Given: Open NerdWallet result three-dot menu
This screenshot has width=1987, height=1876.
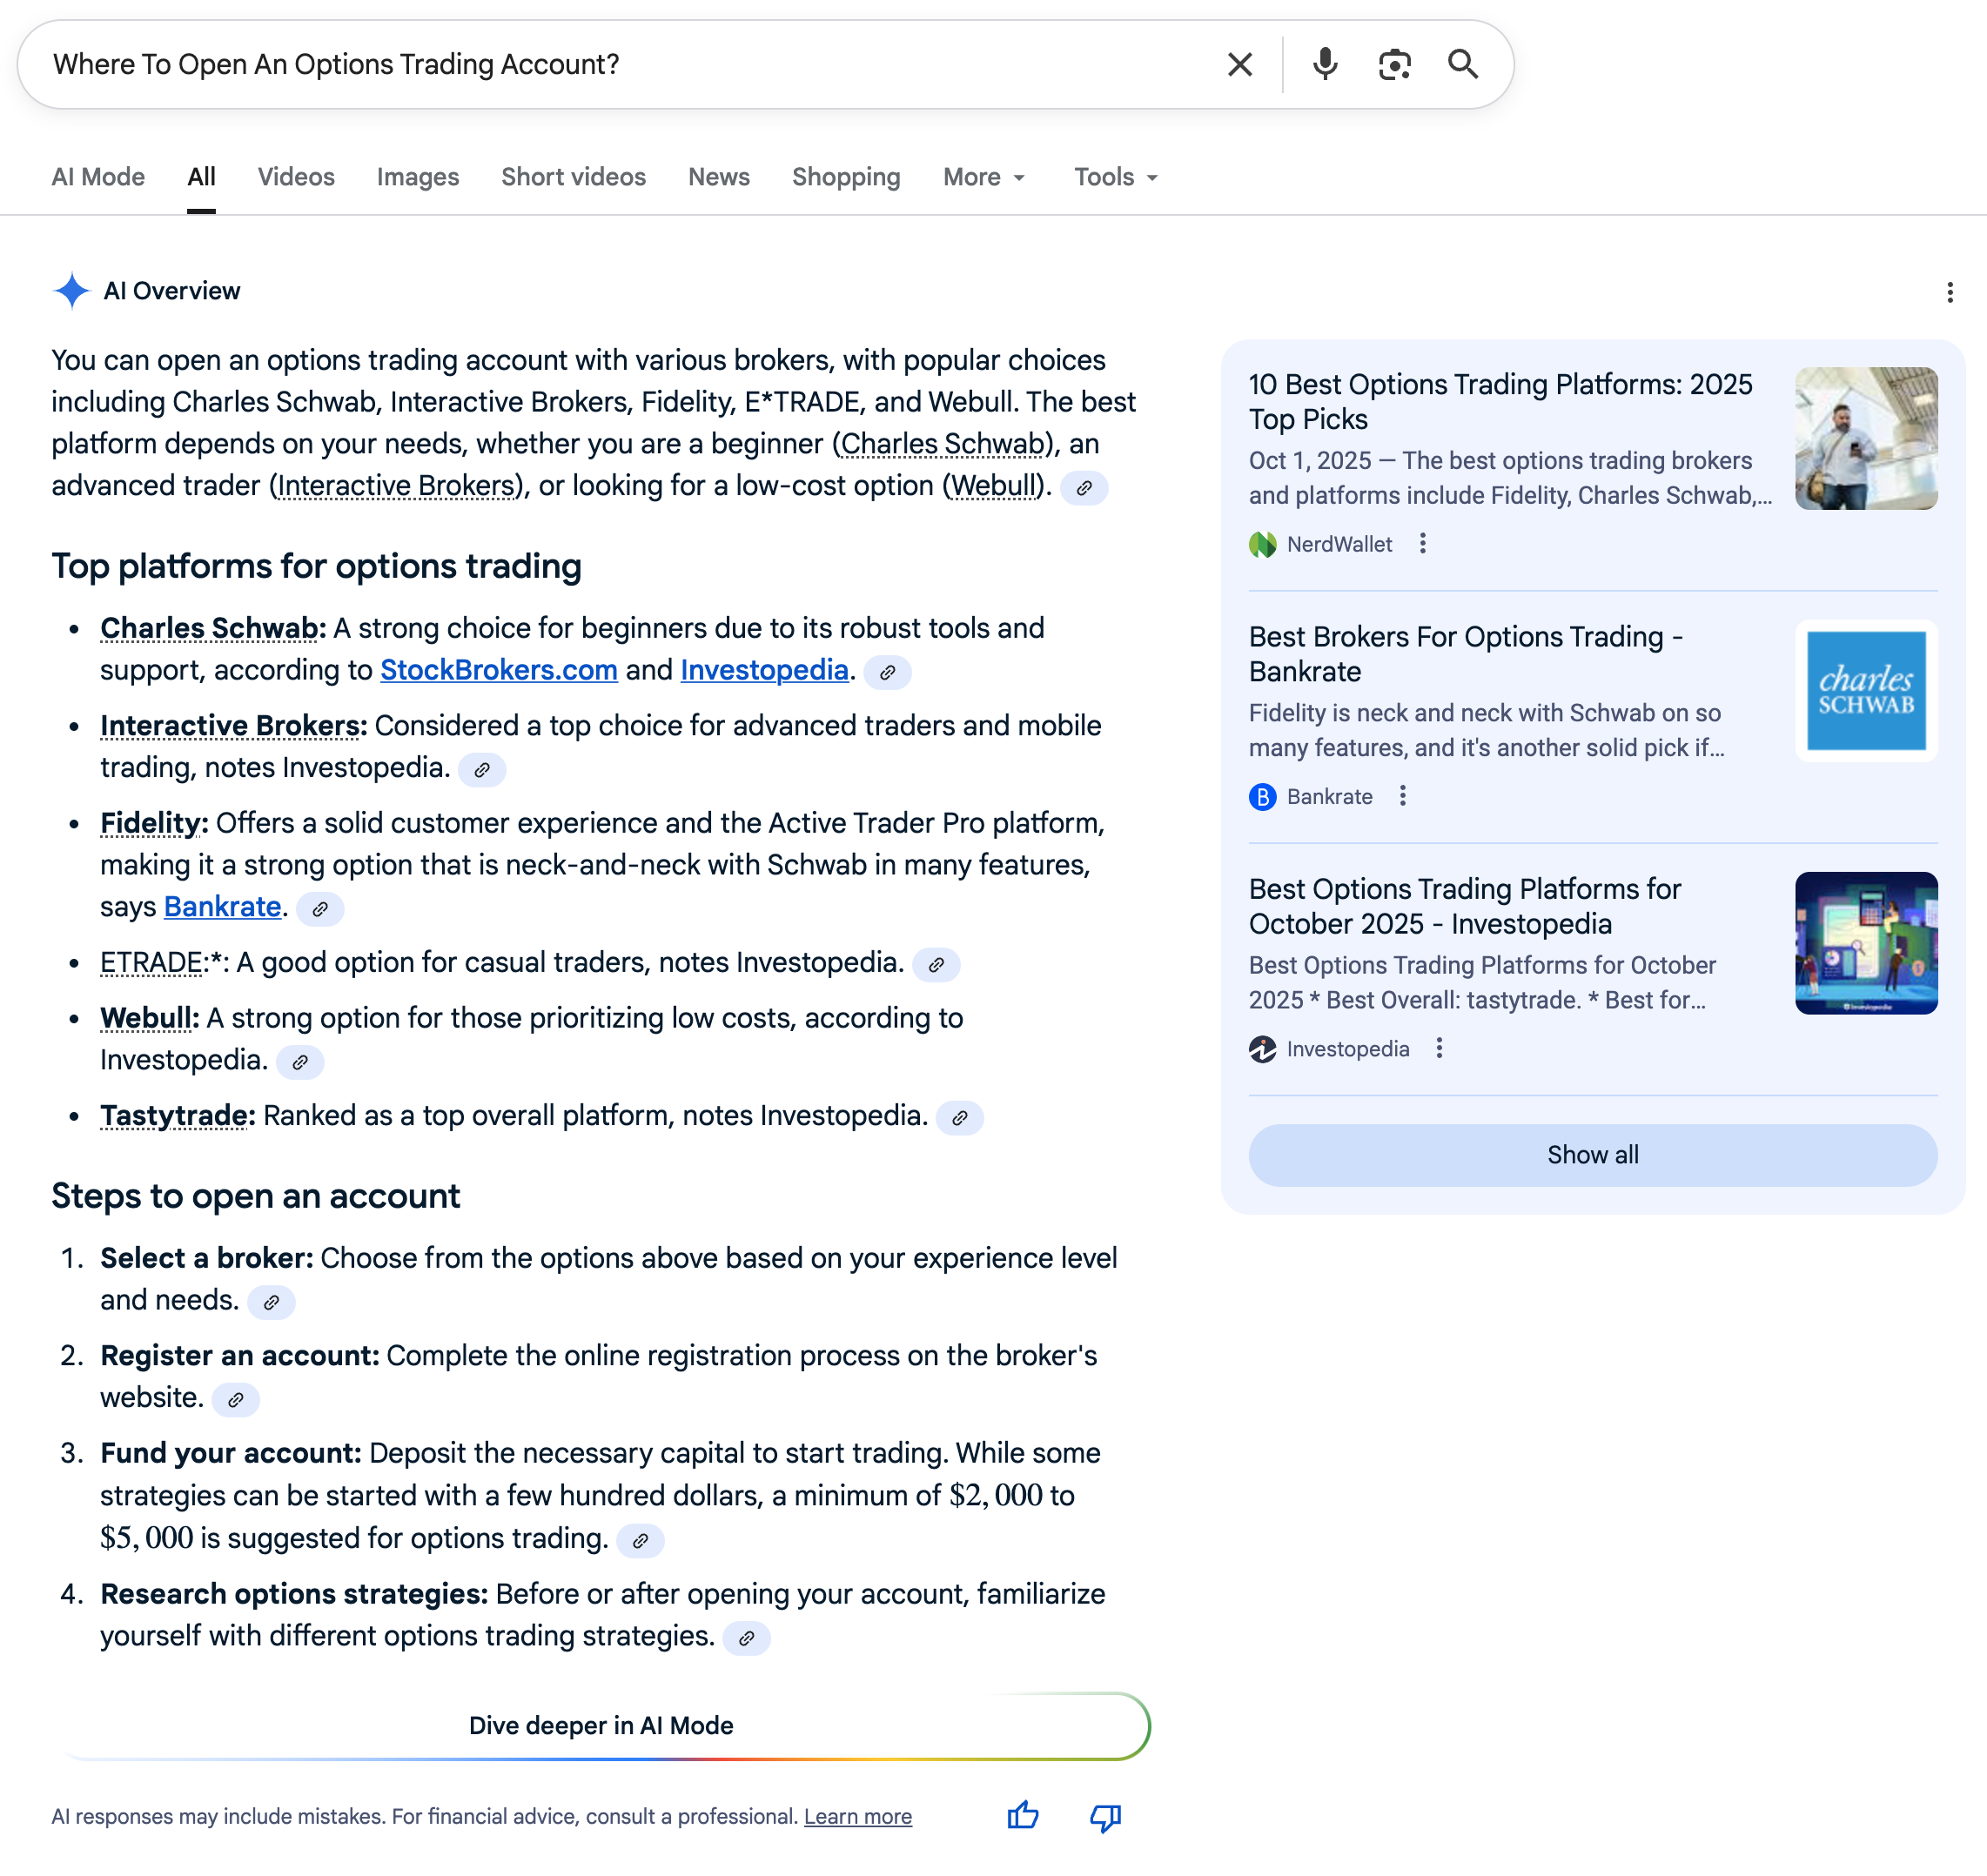Looking at the screenshot, I should coord(1422,544).
